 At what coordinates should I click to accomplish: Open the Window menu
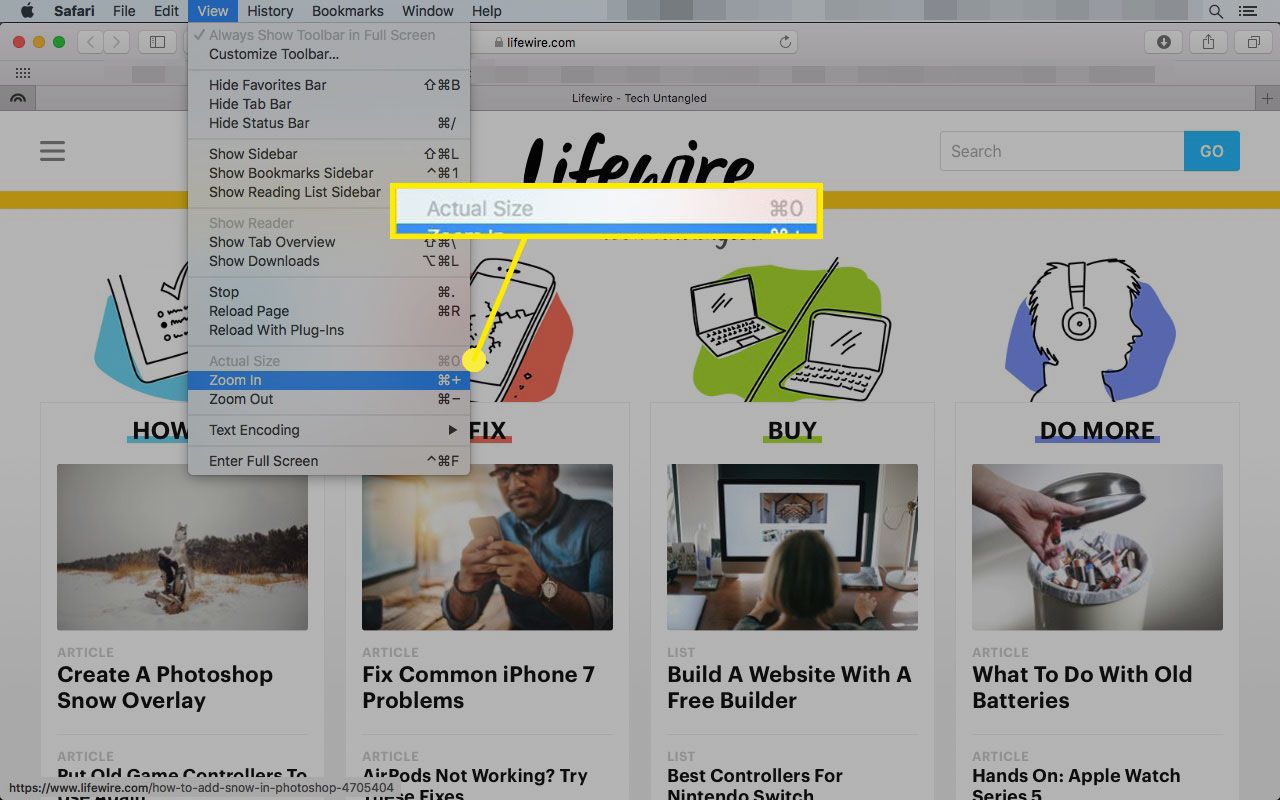click(428, 11)
